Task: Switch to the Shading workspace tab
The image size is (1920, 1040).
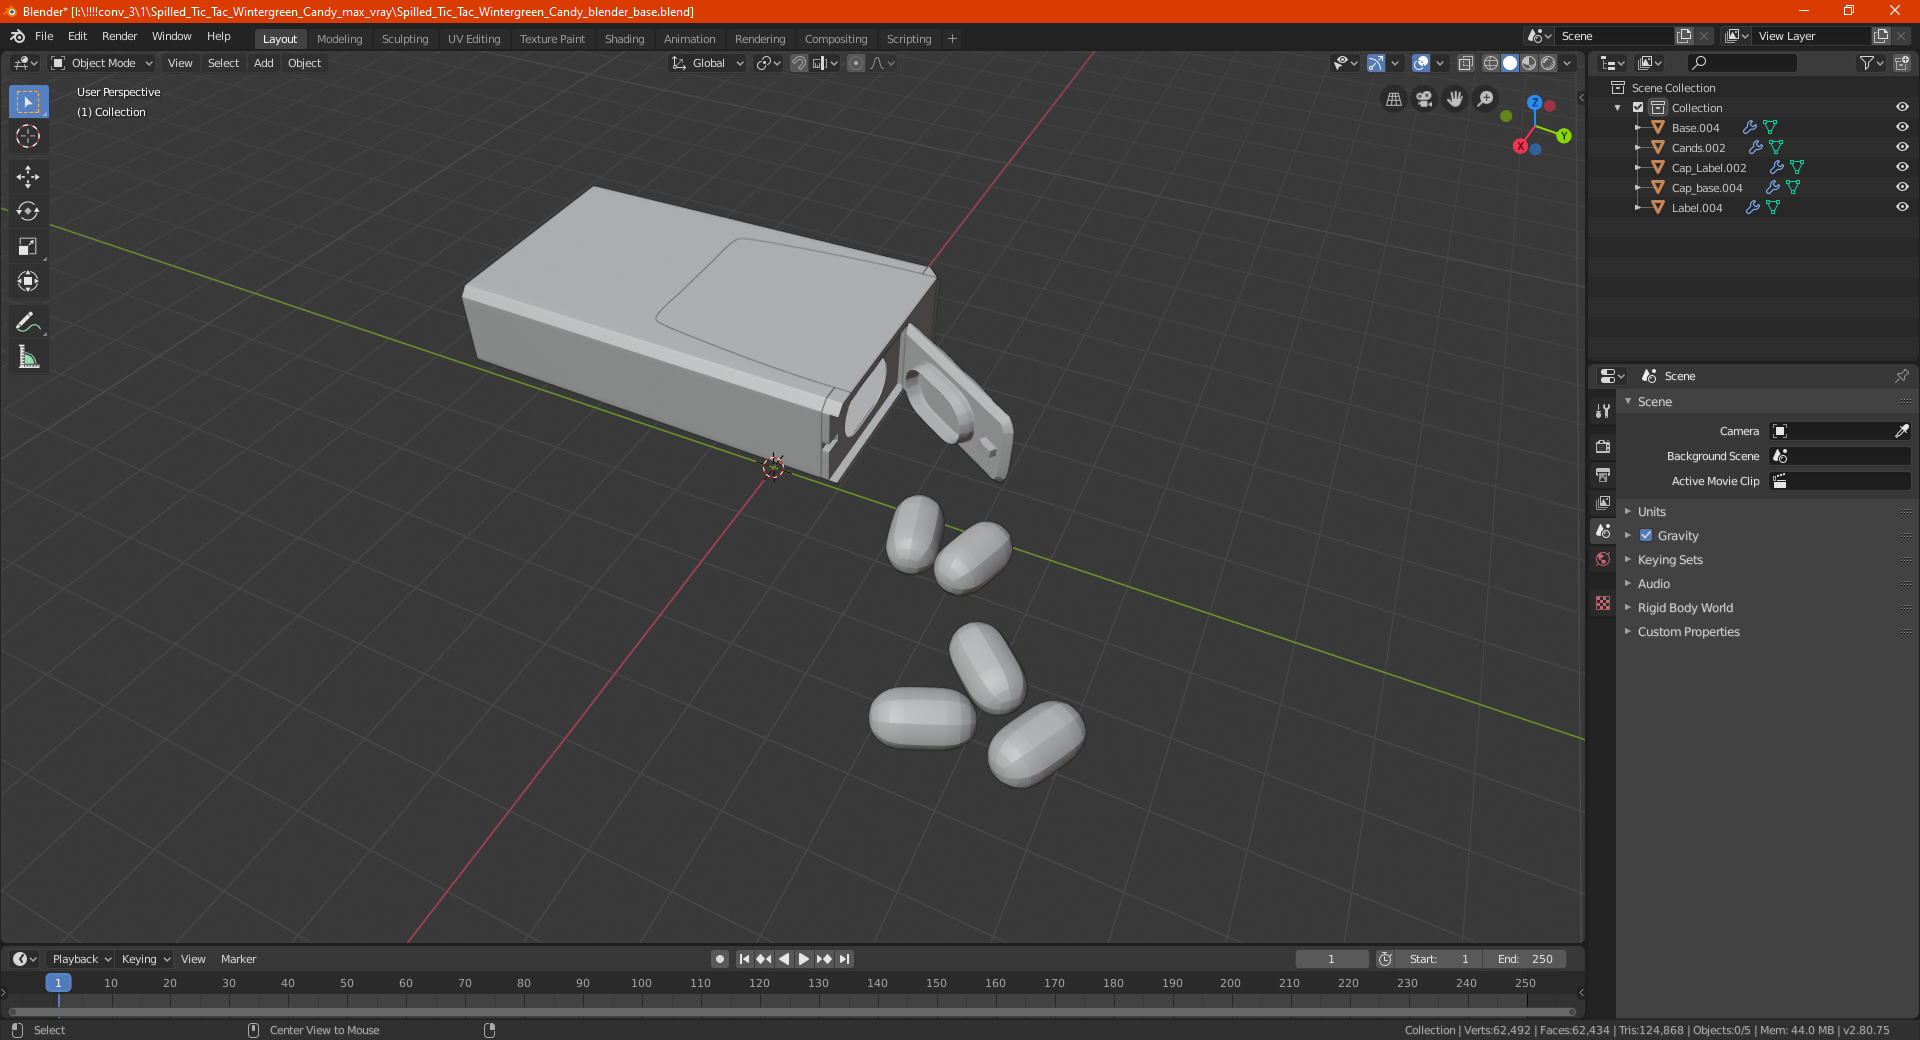Action: click(624, 39)
